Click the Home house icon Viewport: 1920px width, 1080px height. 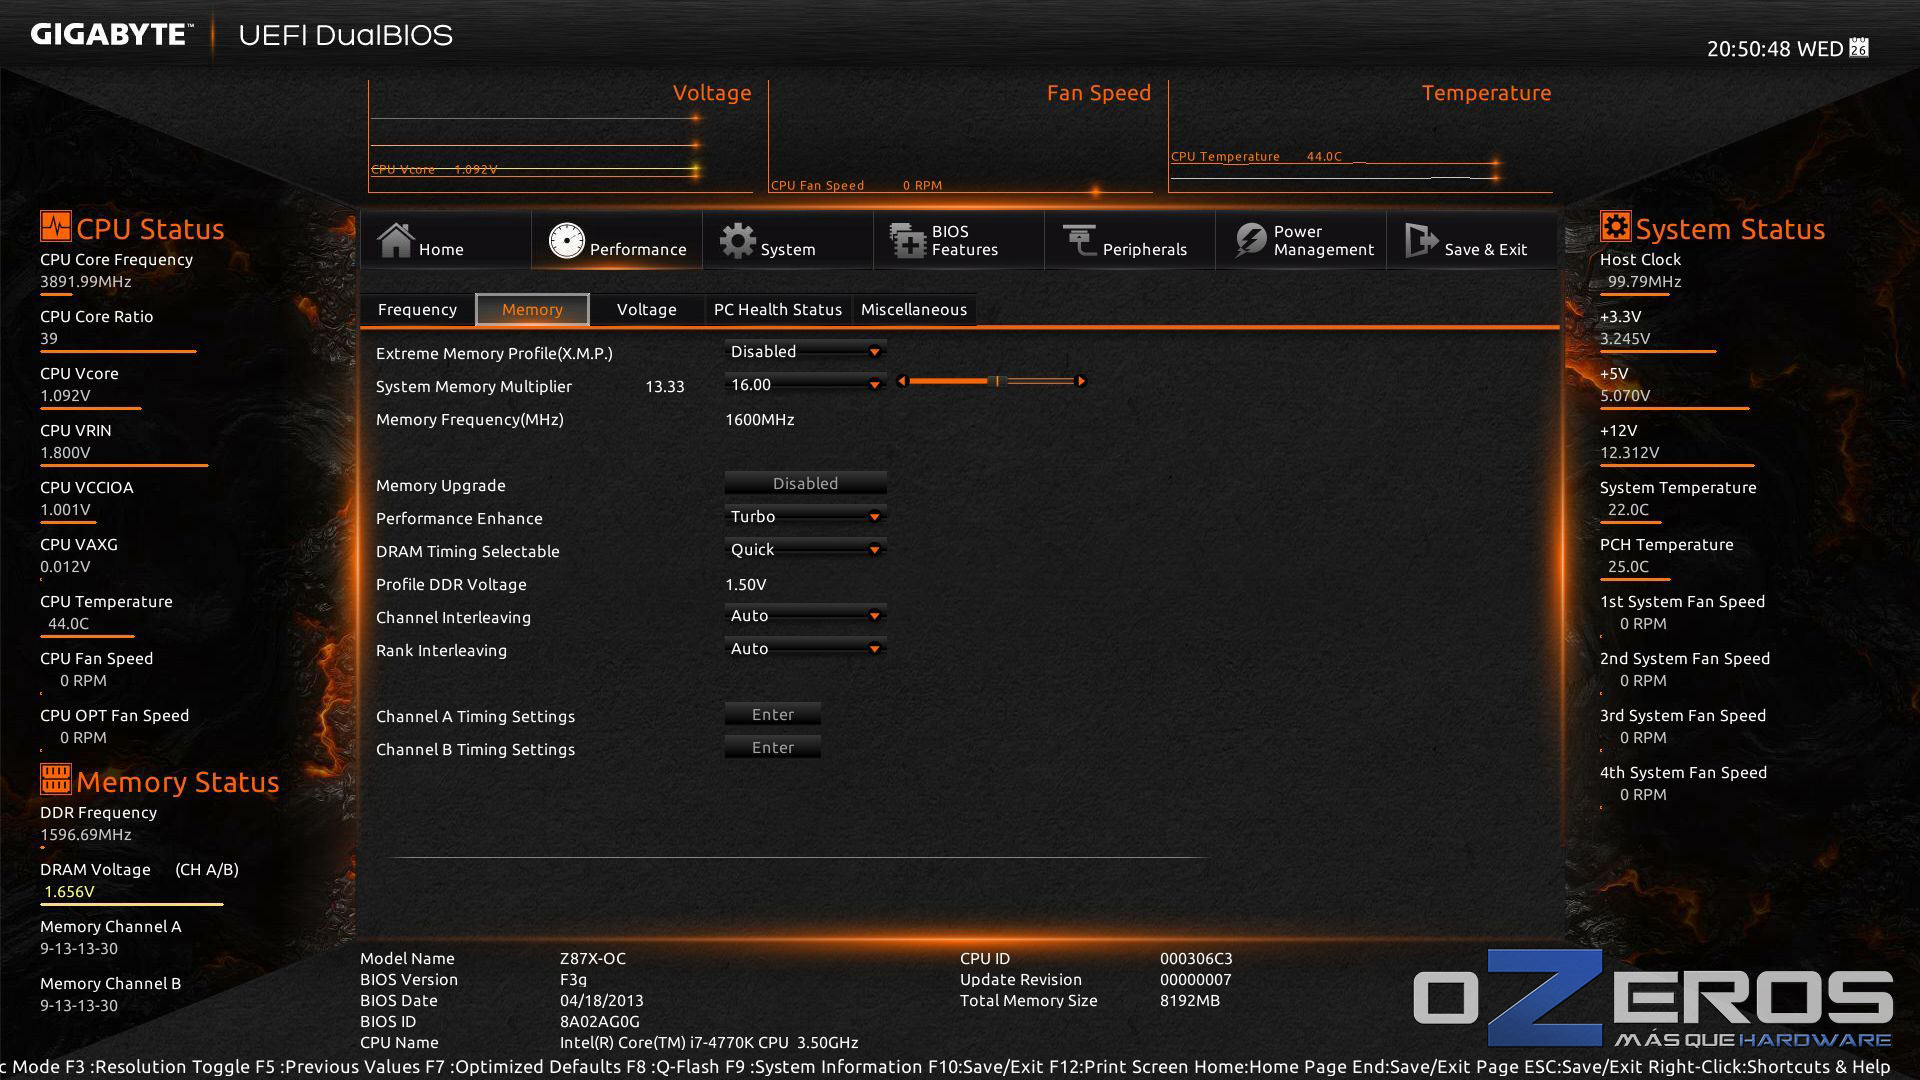(395, 240)
